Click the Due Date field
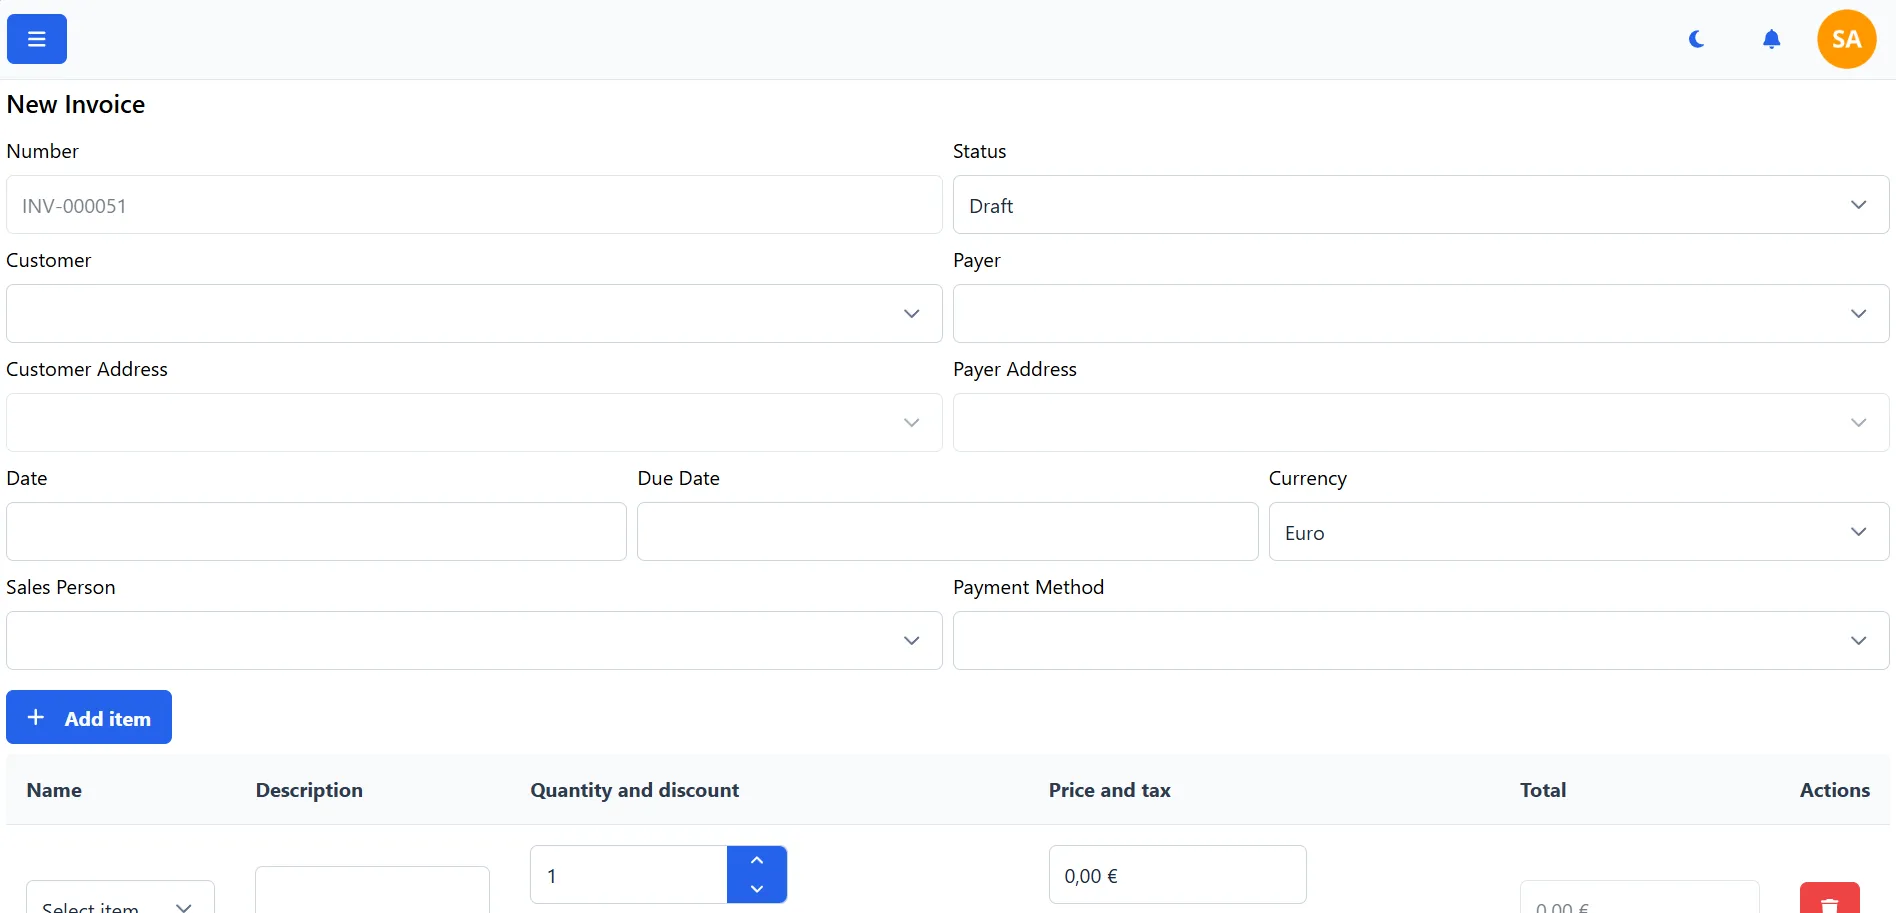1896x913 pixels. coord(946,531)
